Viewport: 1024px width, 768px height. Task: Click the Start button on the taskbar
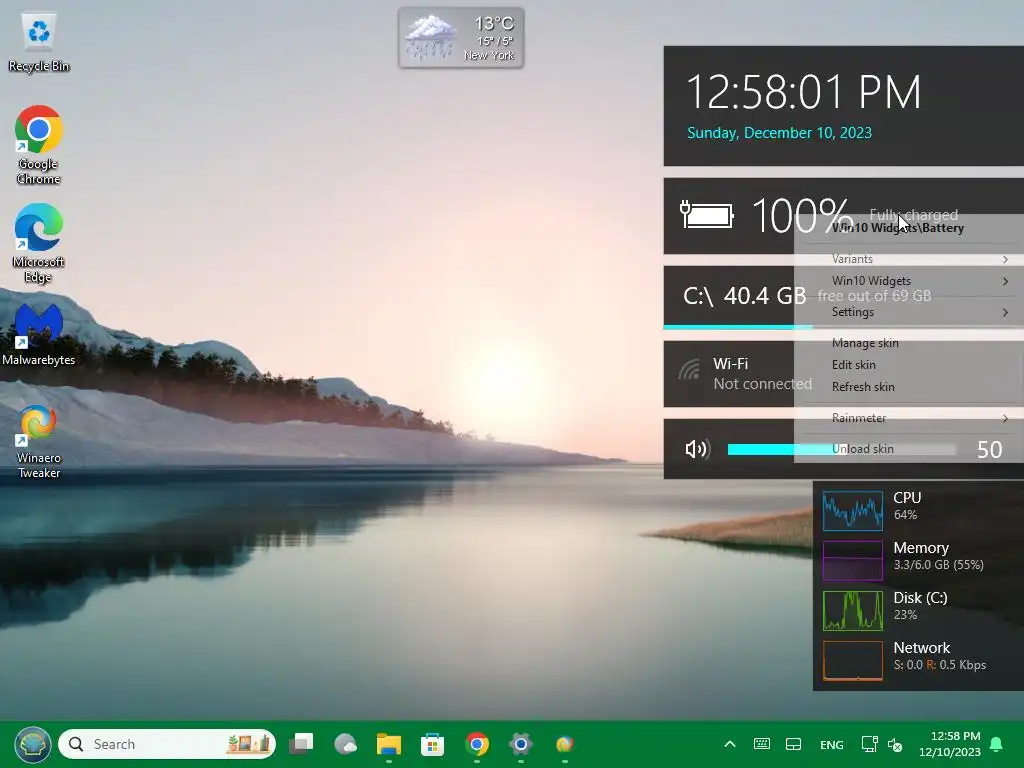point(33,744)
